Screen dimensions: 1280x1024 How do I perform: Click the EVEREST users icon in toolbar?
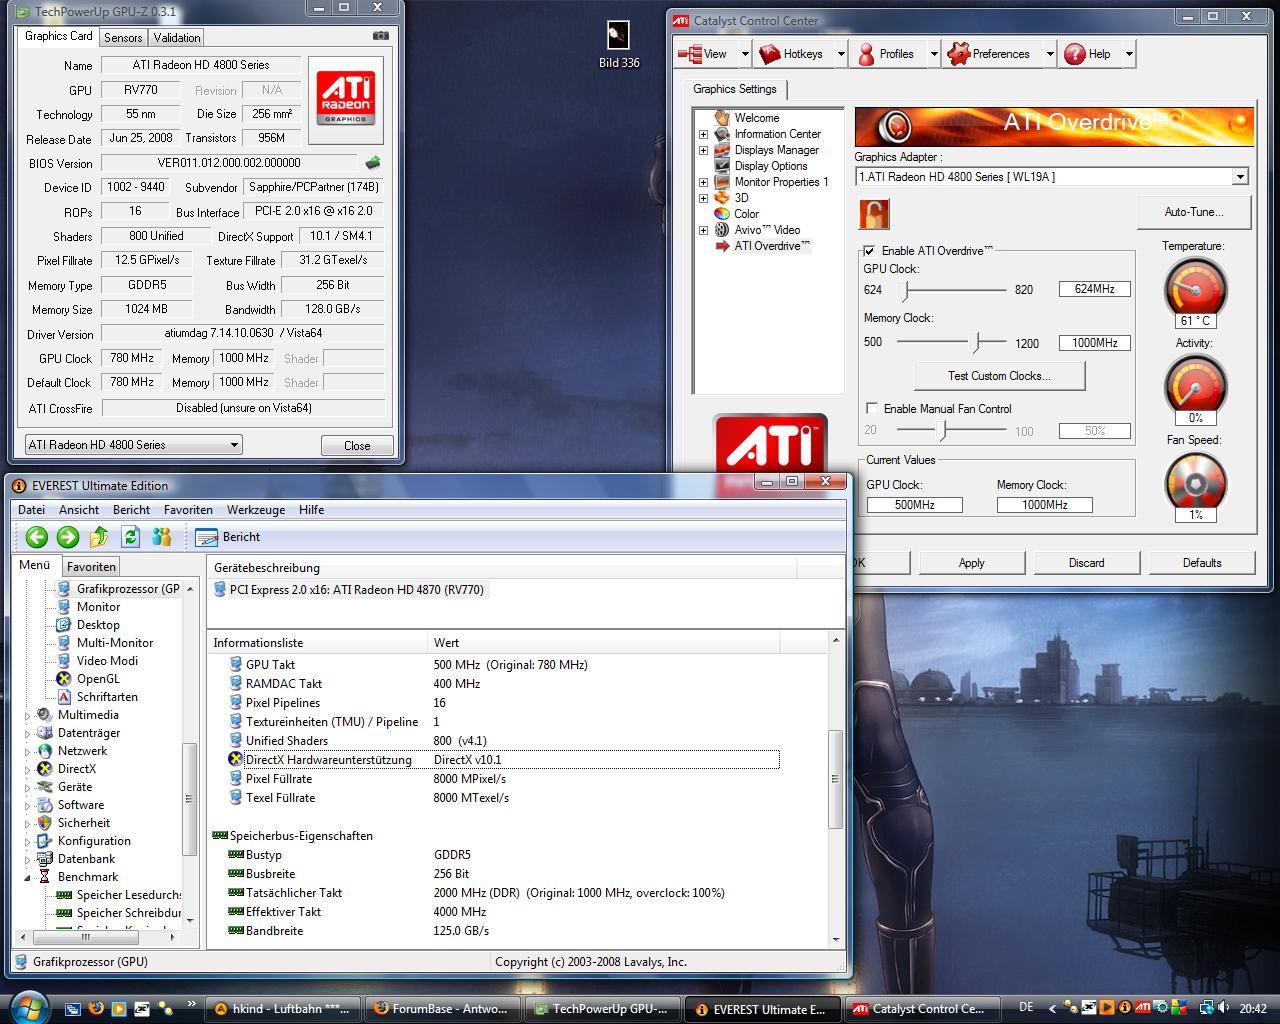pos(161,537)
